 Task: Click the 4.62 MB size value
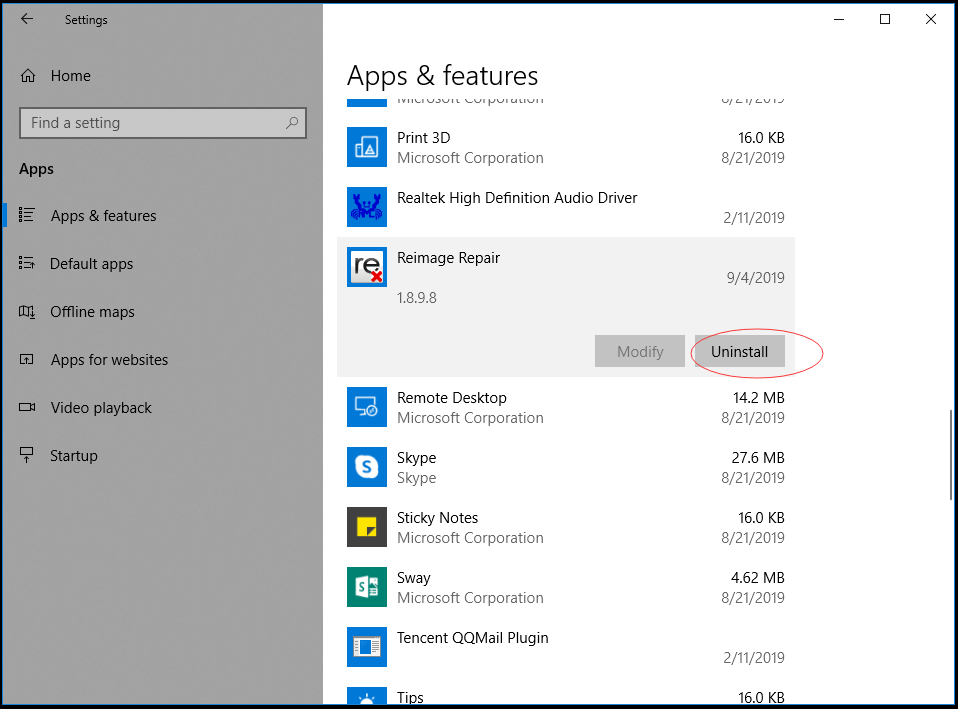pyautogui.click(x=758, y=578)
